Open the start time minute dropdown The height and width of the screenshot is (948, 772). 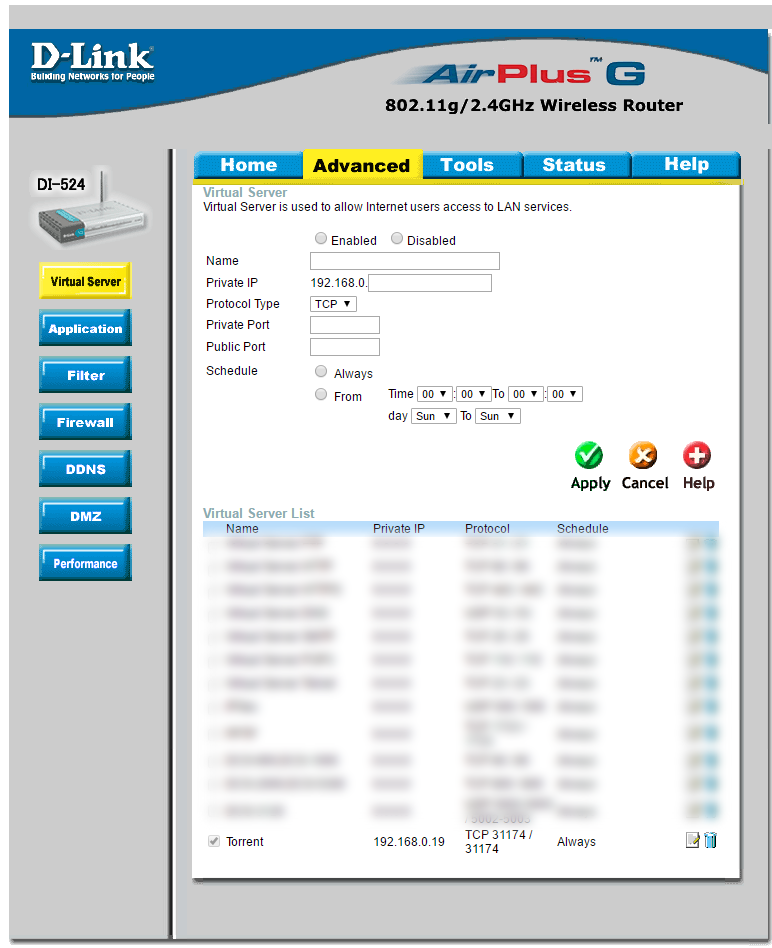473,394
